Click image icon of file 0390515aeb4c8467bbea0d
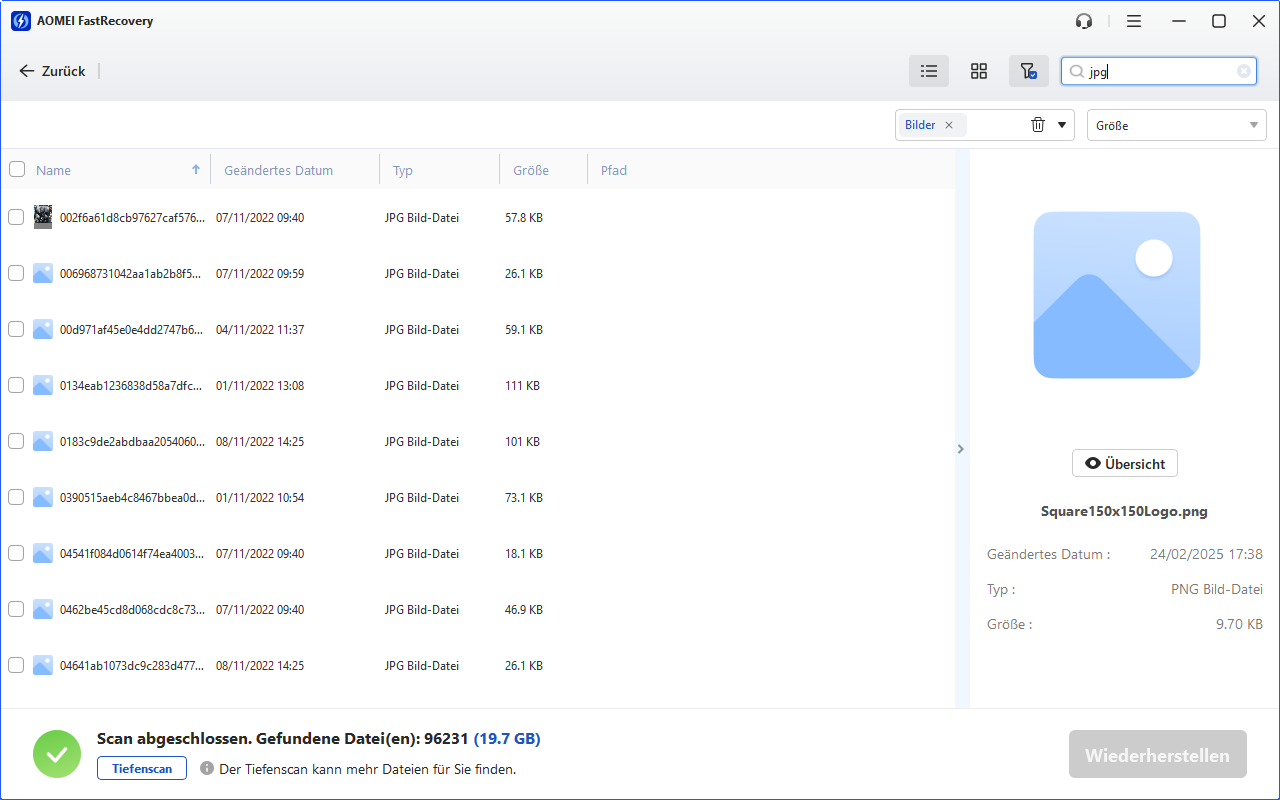 (43, 497)
